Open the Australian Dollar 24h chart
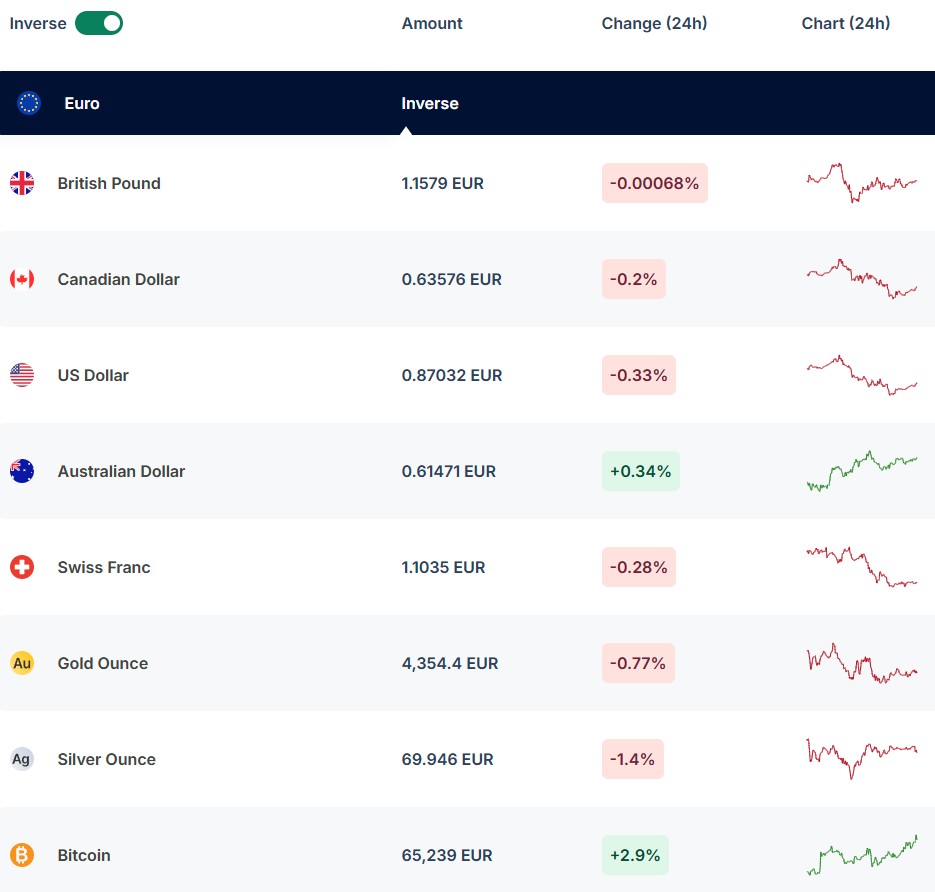The image size is (935, 892). (x=861, y=471)
